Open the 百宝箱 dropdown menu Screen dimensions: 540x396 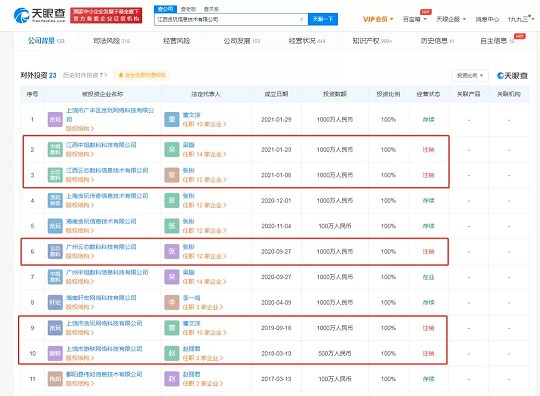415,19
